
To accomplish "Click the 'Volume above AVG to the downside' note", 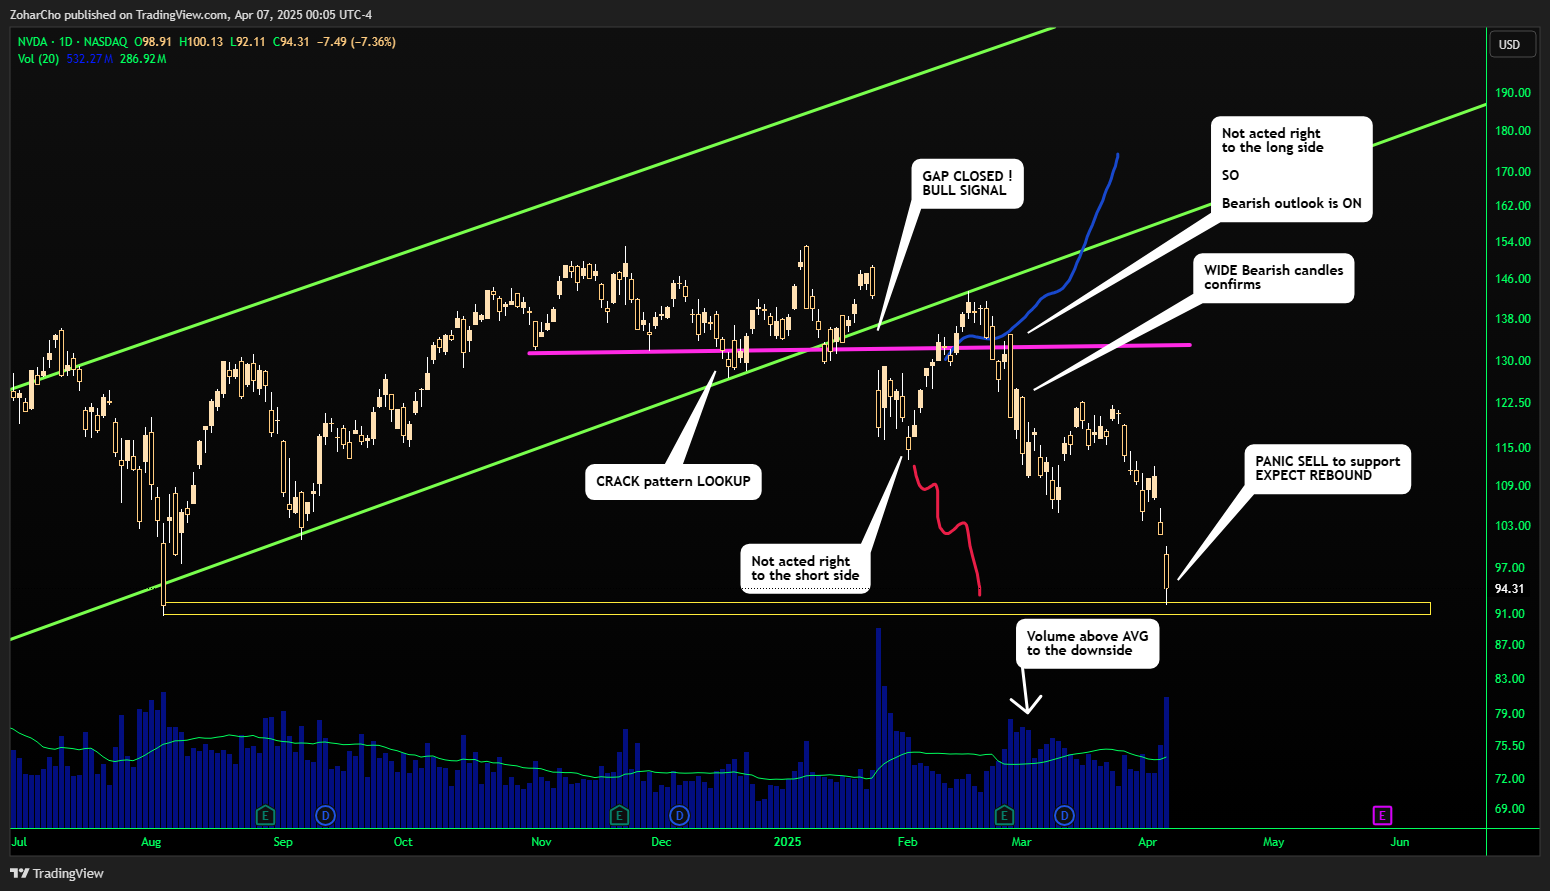I will pyautogui.click(x=1088, y=643).
